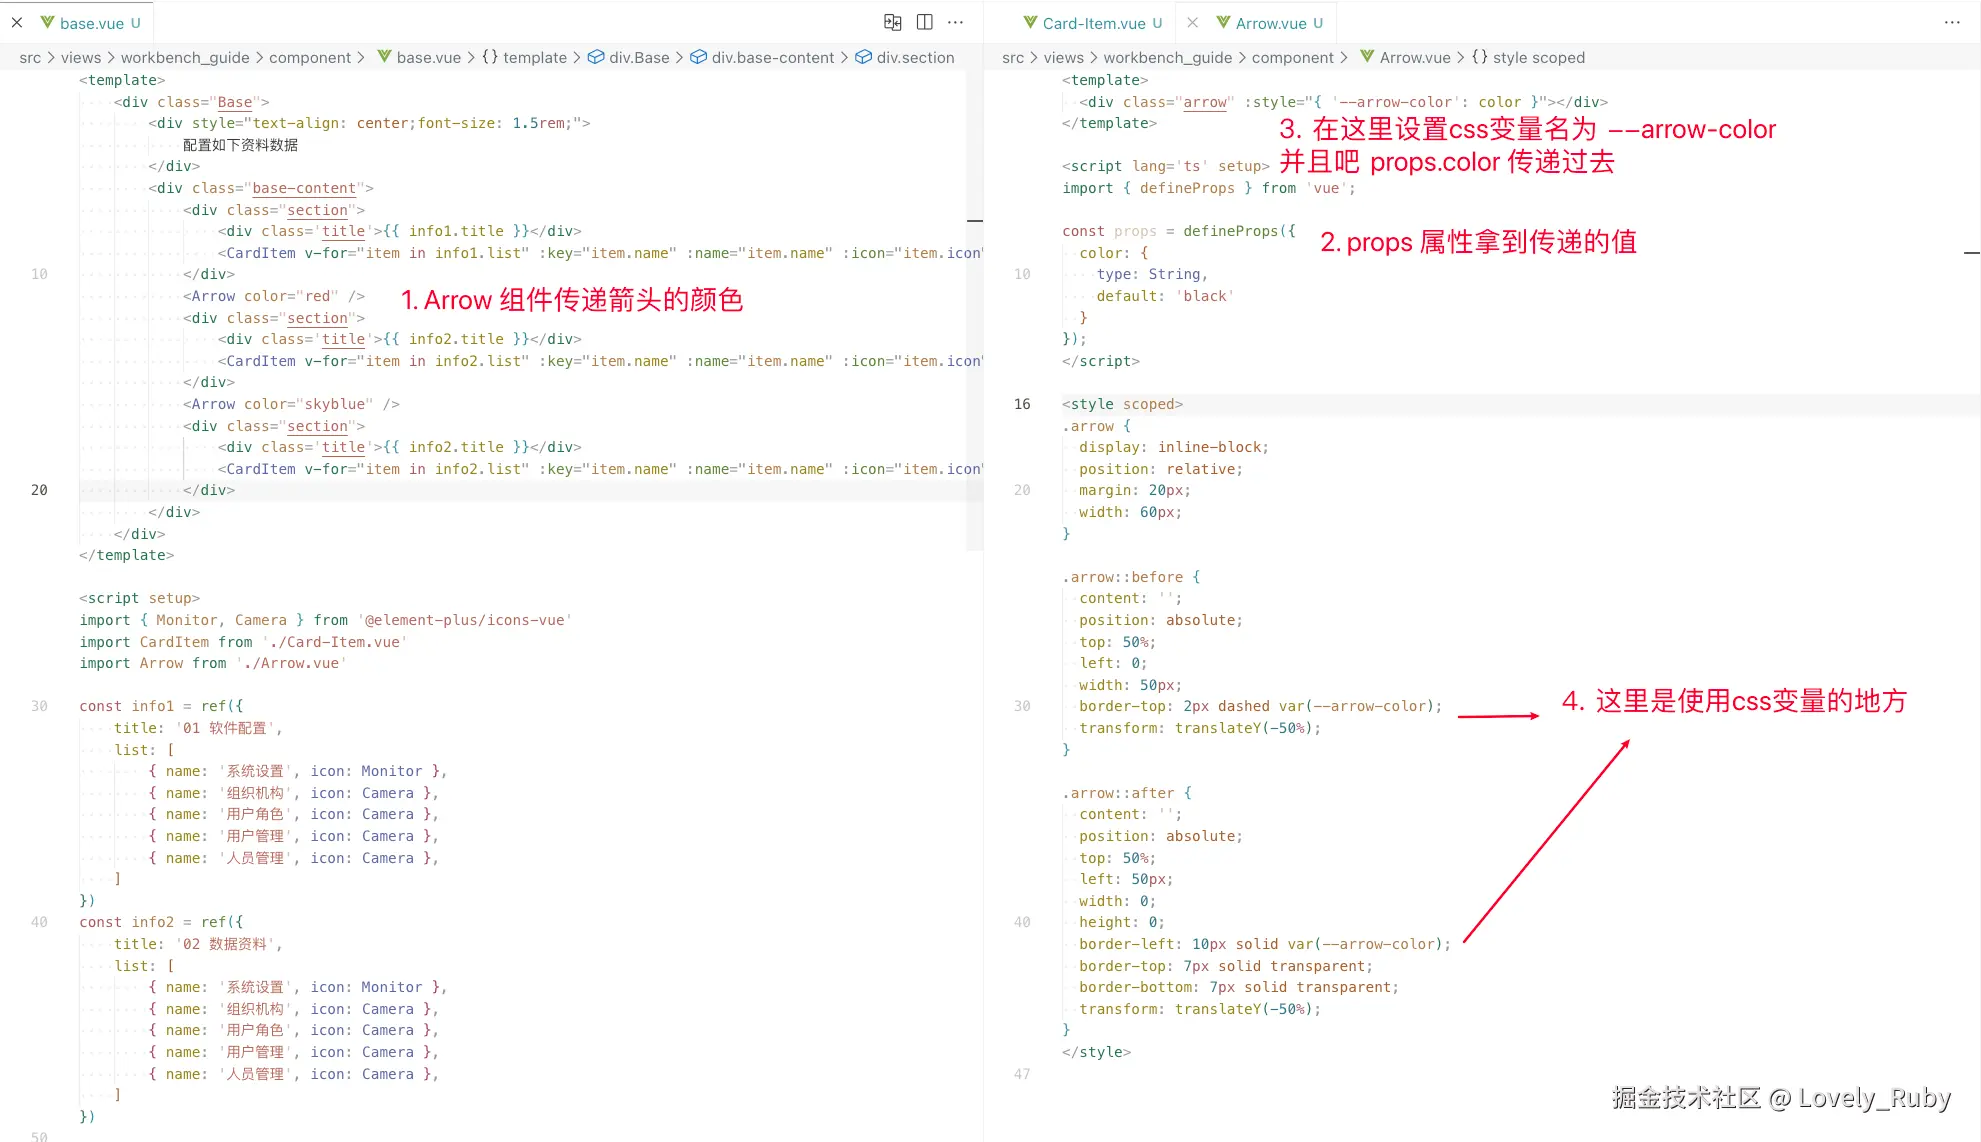Close the base.vue editor tab
The height and width of the screenshot is (1142, 1981).
17,22
